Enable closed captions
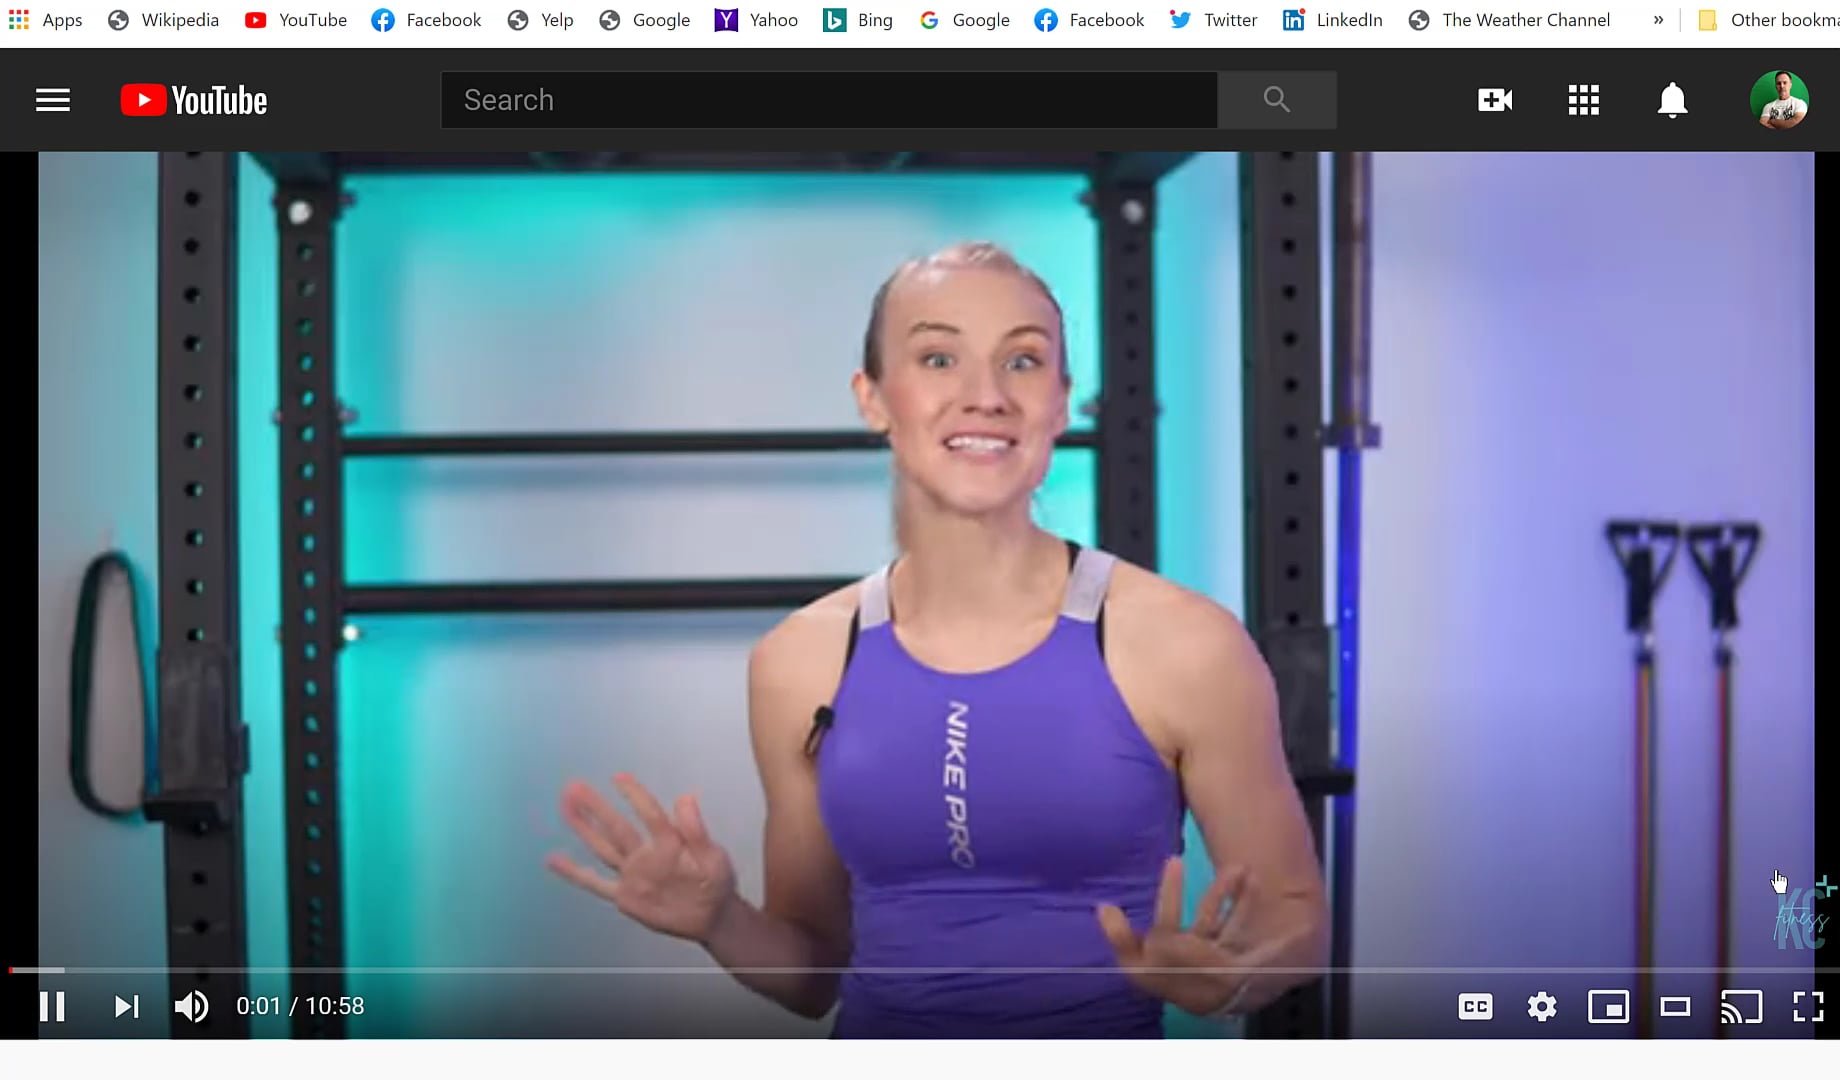Image resolution: width=1840 pixels, height=1080 pixels. tap(1475, 1007)
